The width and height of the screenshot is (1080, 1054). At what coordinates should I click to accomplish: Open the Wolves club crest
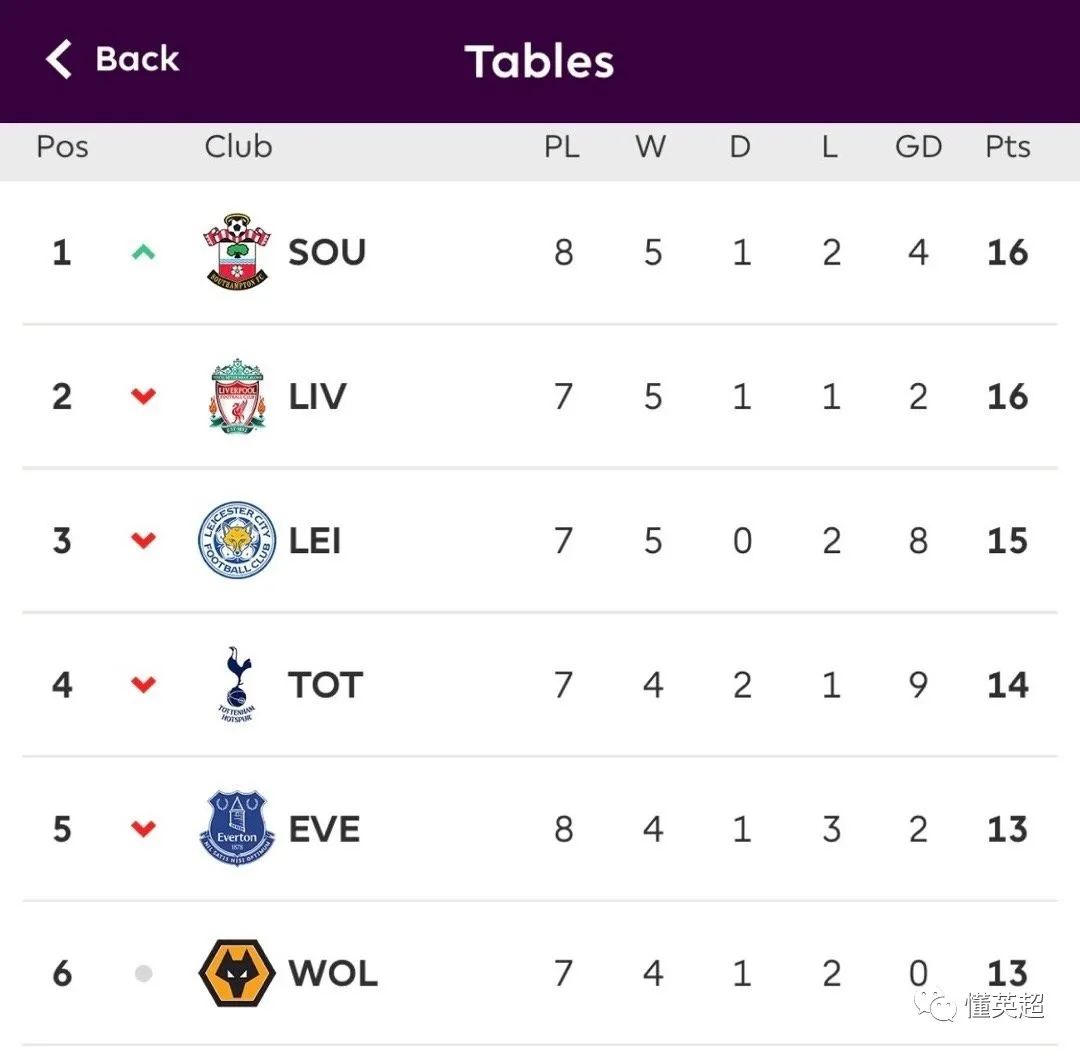(x=237, y=973)
